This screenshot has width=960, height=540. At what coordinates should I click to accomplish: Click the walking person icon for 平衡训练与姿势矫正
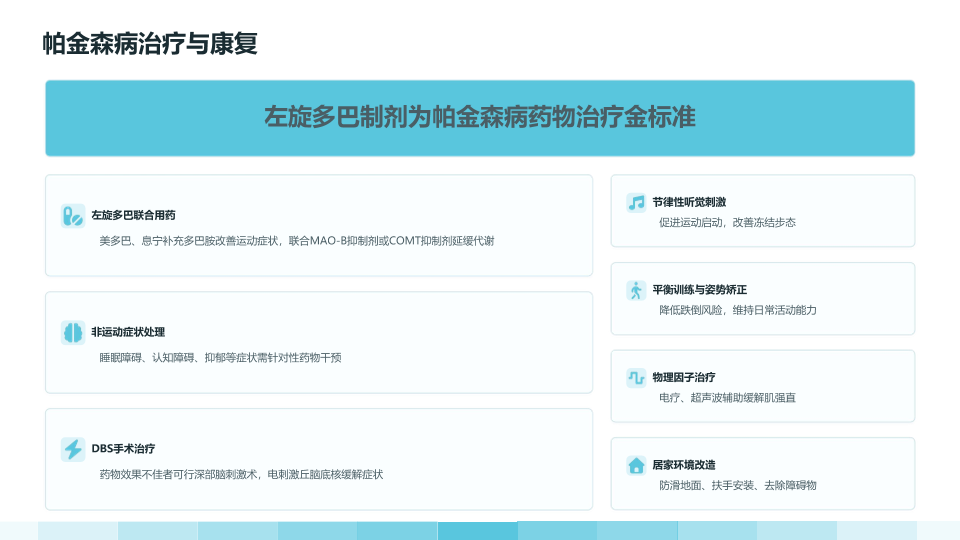tap(636, 290)
